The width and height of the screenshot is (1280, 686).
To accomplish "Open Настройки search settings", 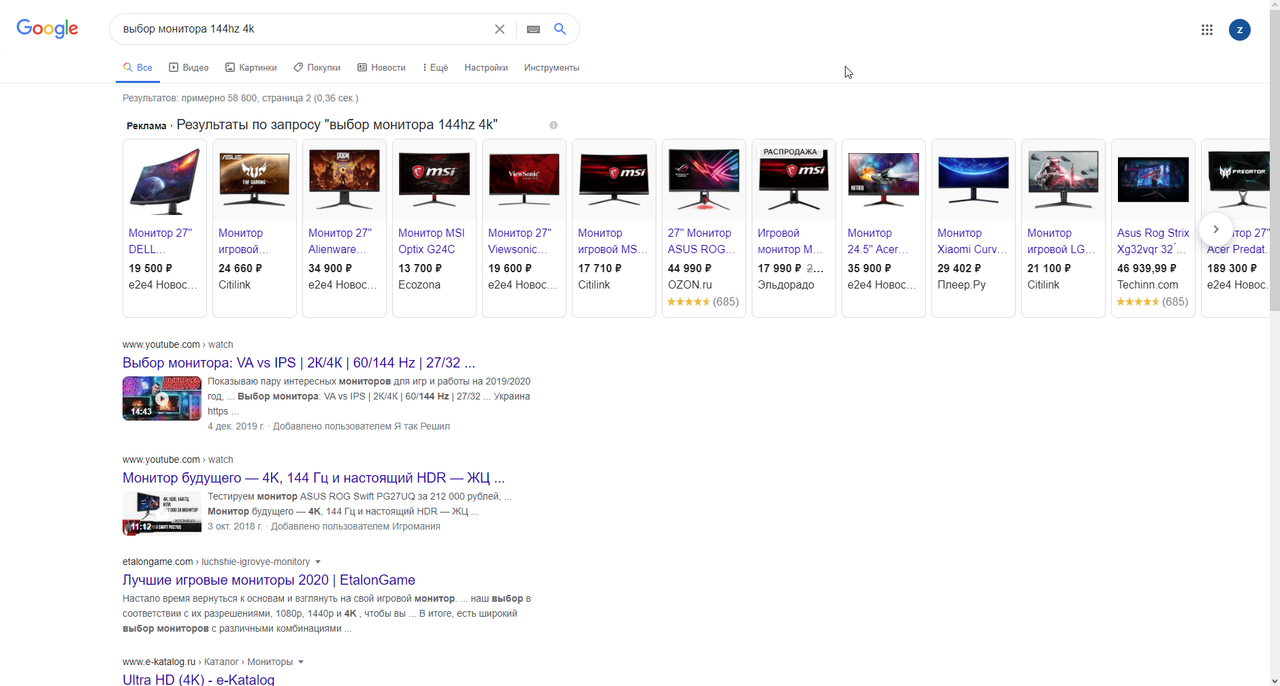I will click(x=486, y=68).
